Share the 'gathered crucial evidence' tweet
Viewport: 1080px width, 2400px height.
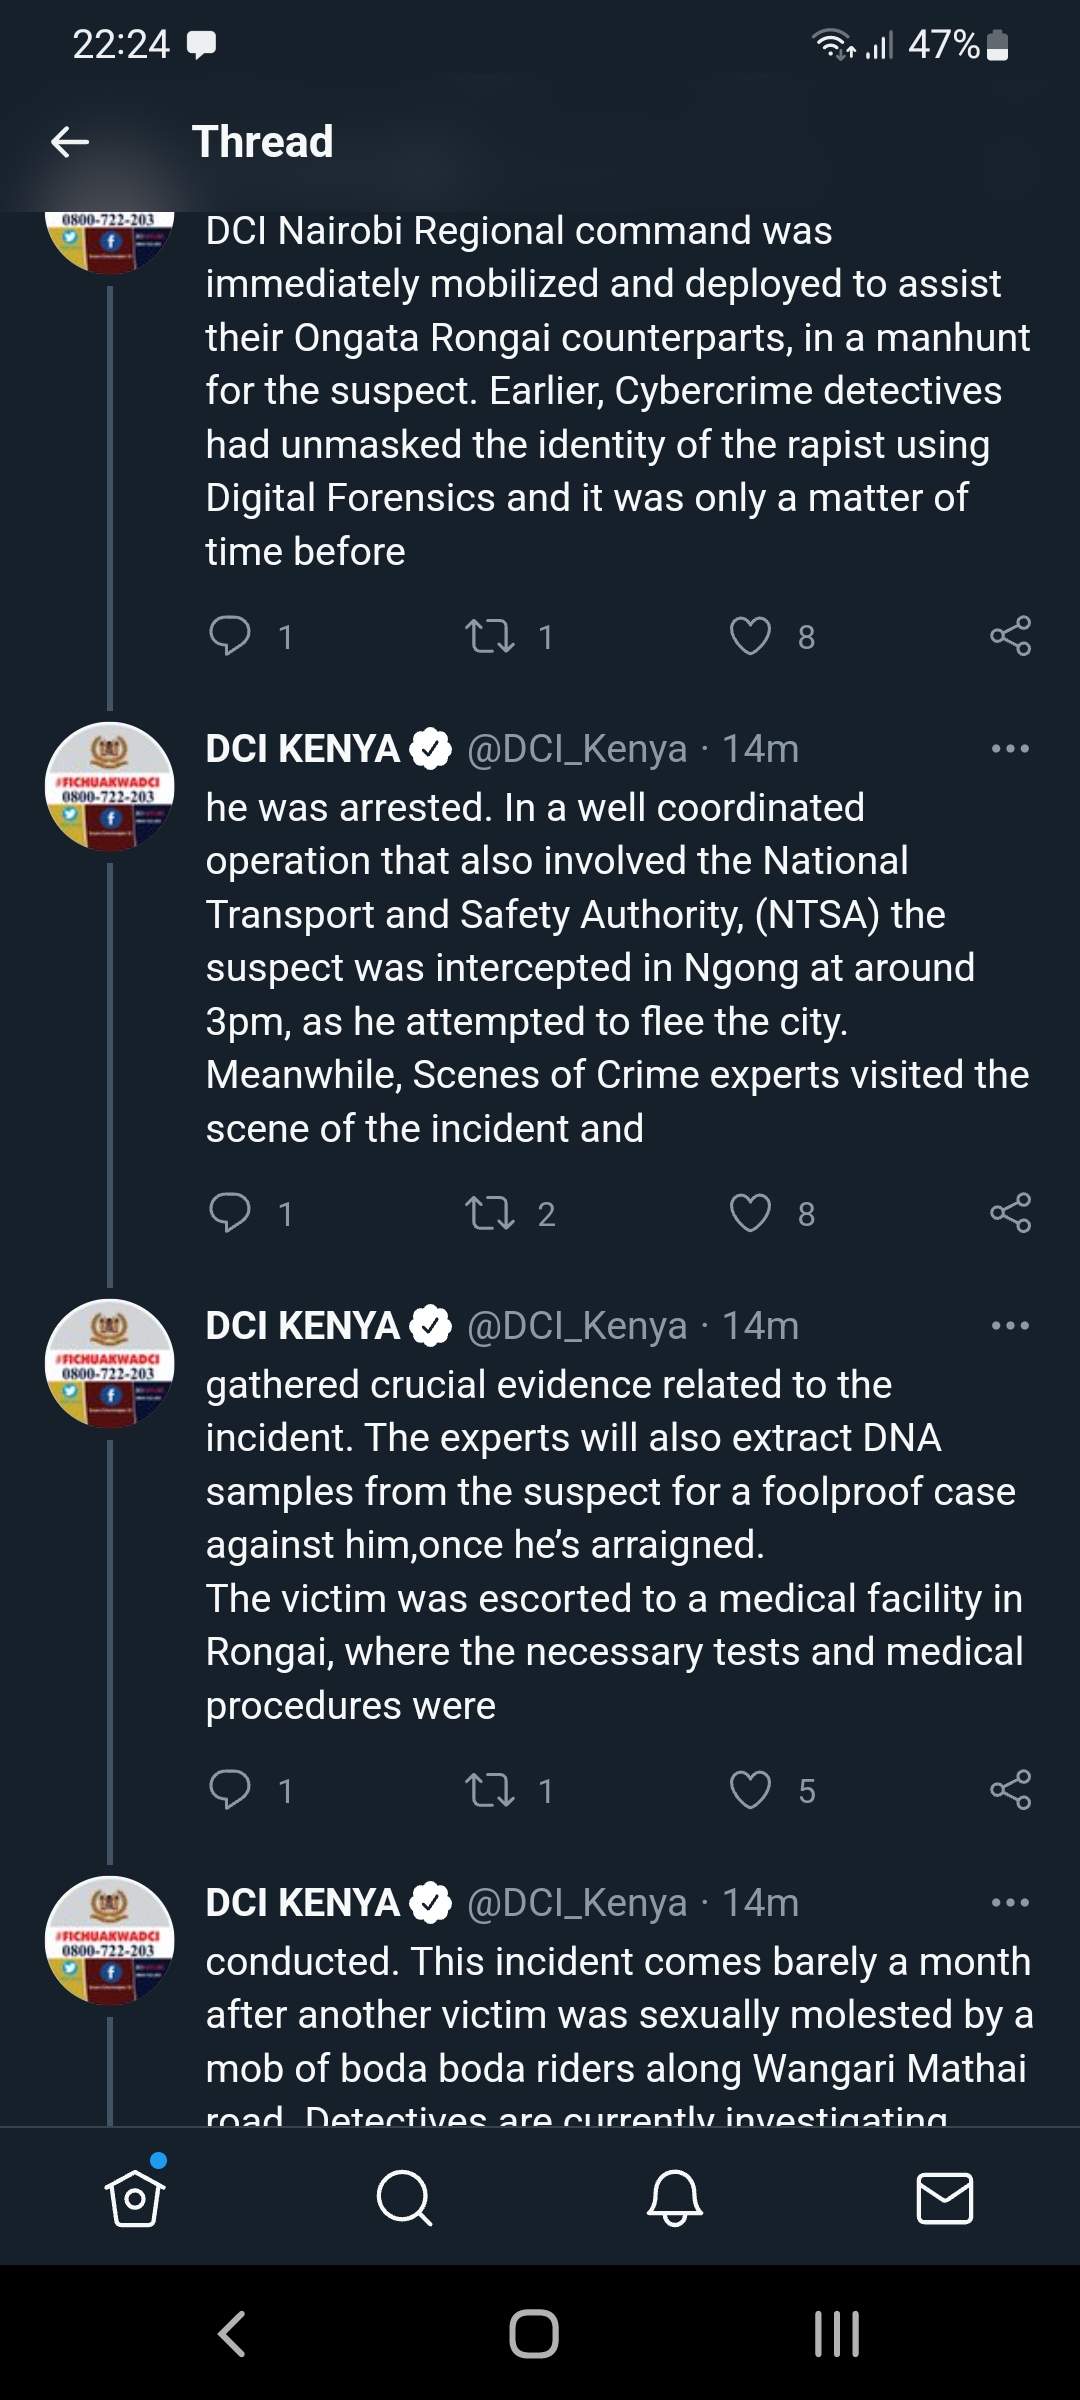pyautogui.click(x=1010, y=1790)
